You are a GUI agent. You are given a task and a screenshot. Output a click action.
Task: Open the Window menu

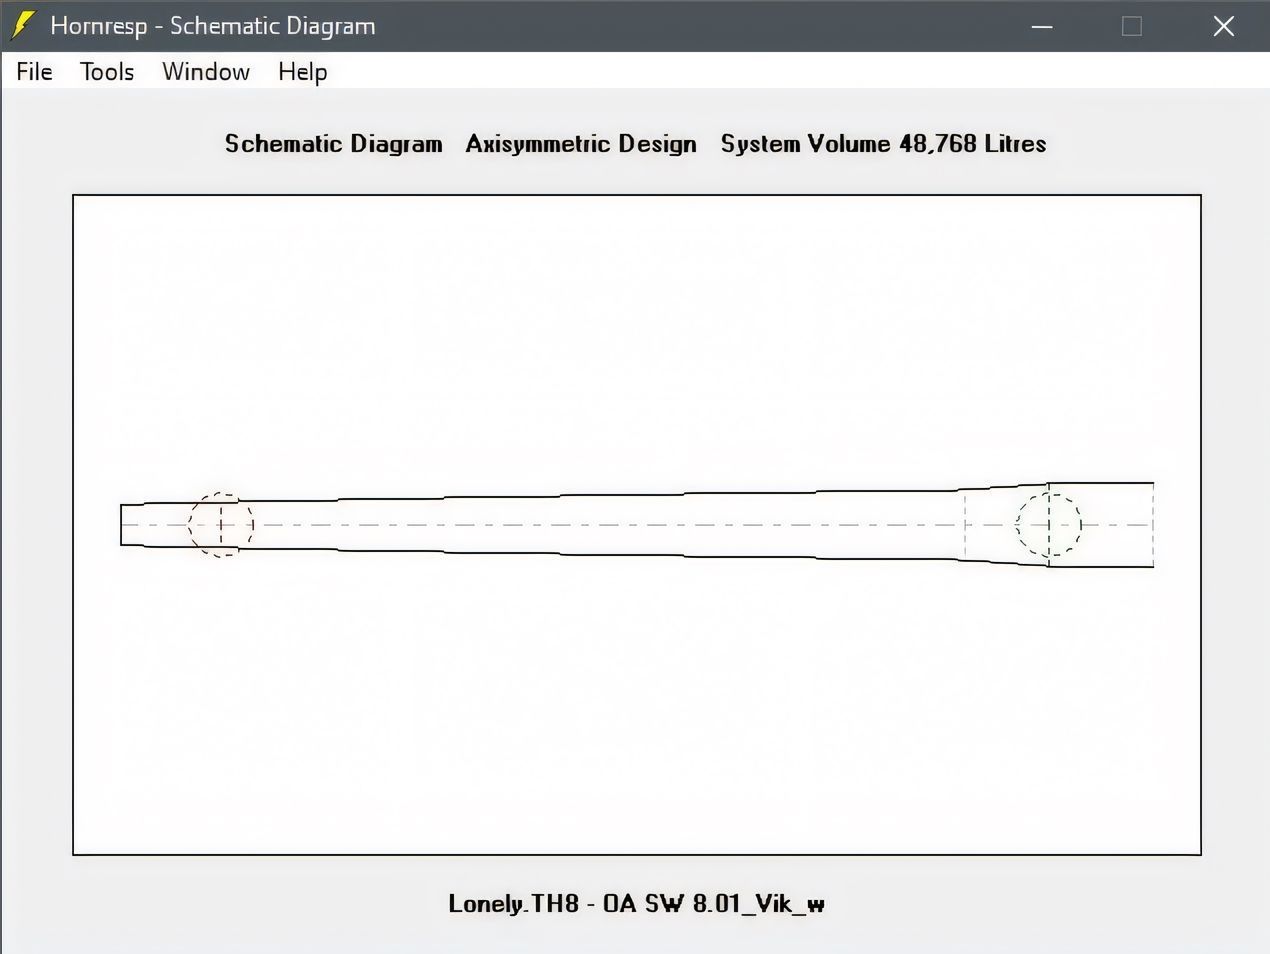(x=206, y=72)
